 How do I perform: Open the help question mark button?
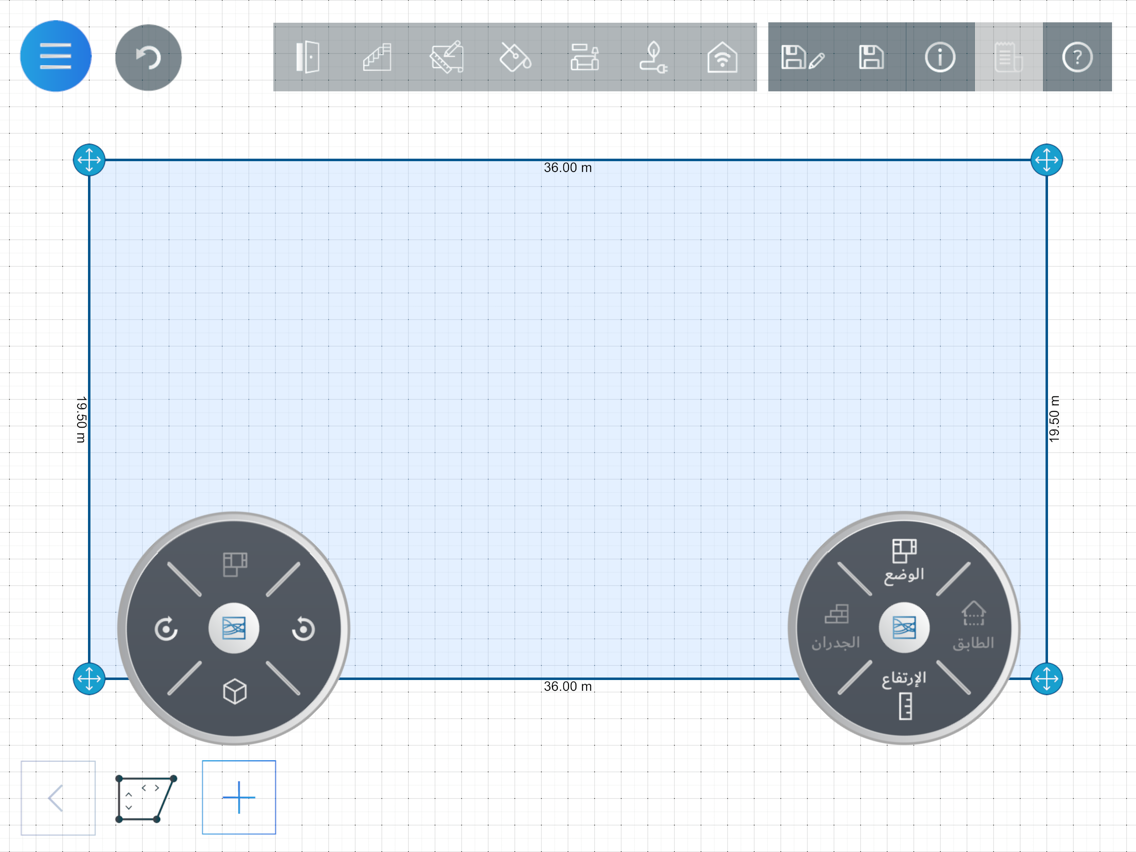pyautogui.click(x=1077, y=57)
